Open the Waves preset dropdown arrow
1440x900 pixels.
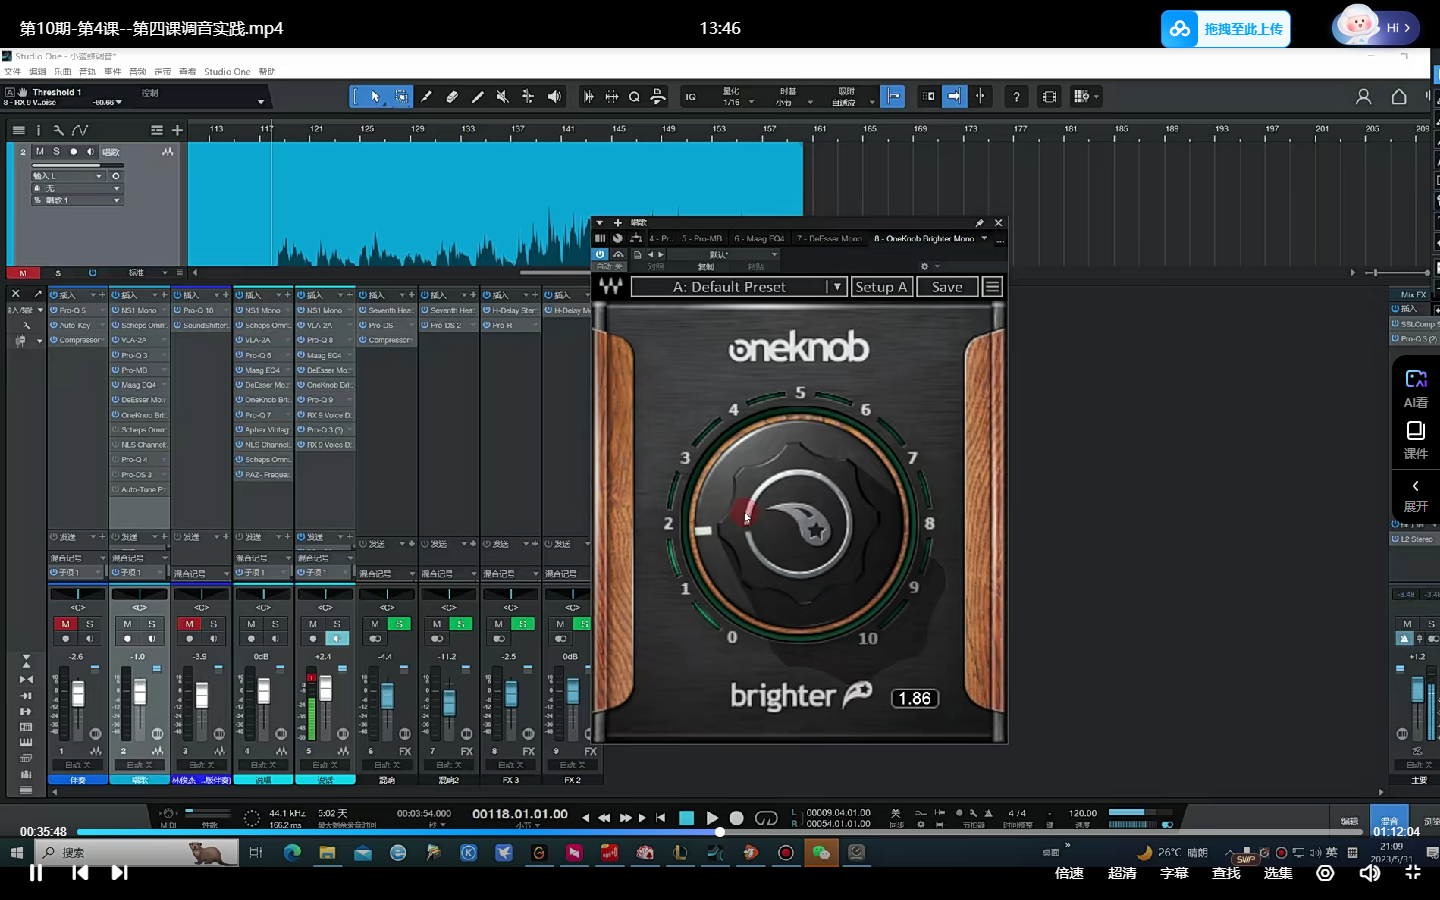point(837,287)
